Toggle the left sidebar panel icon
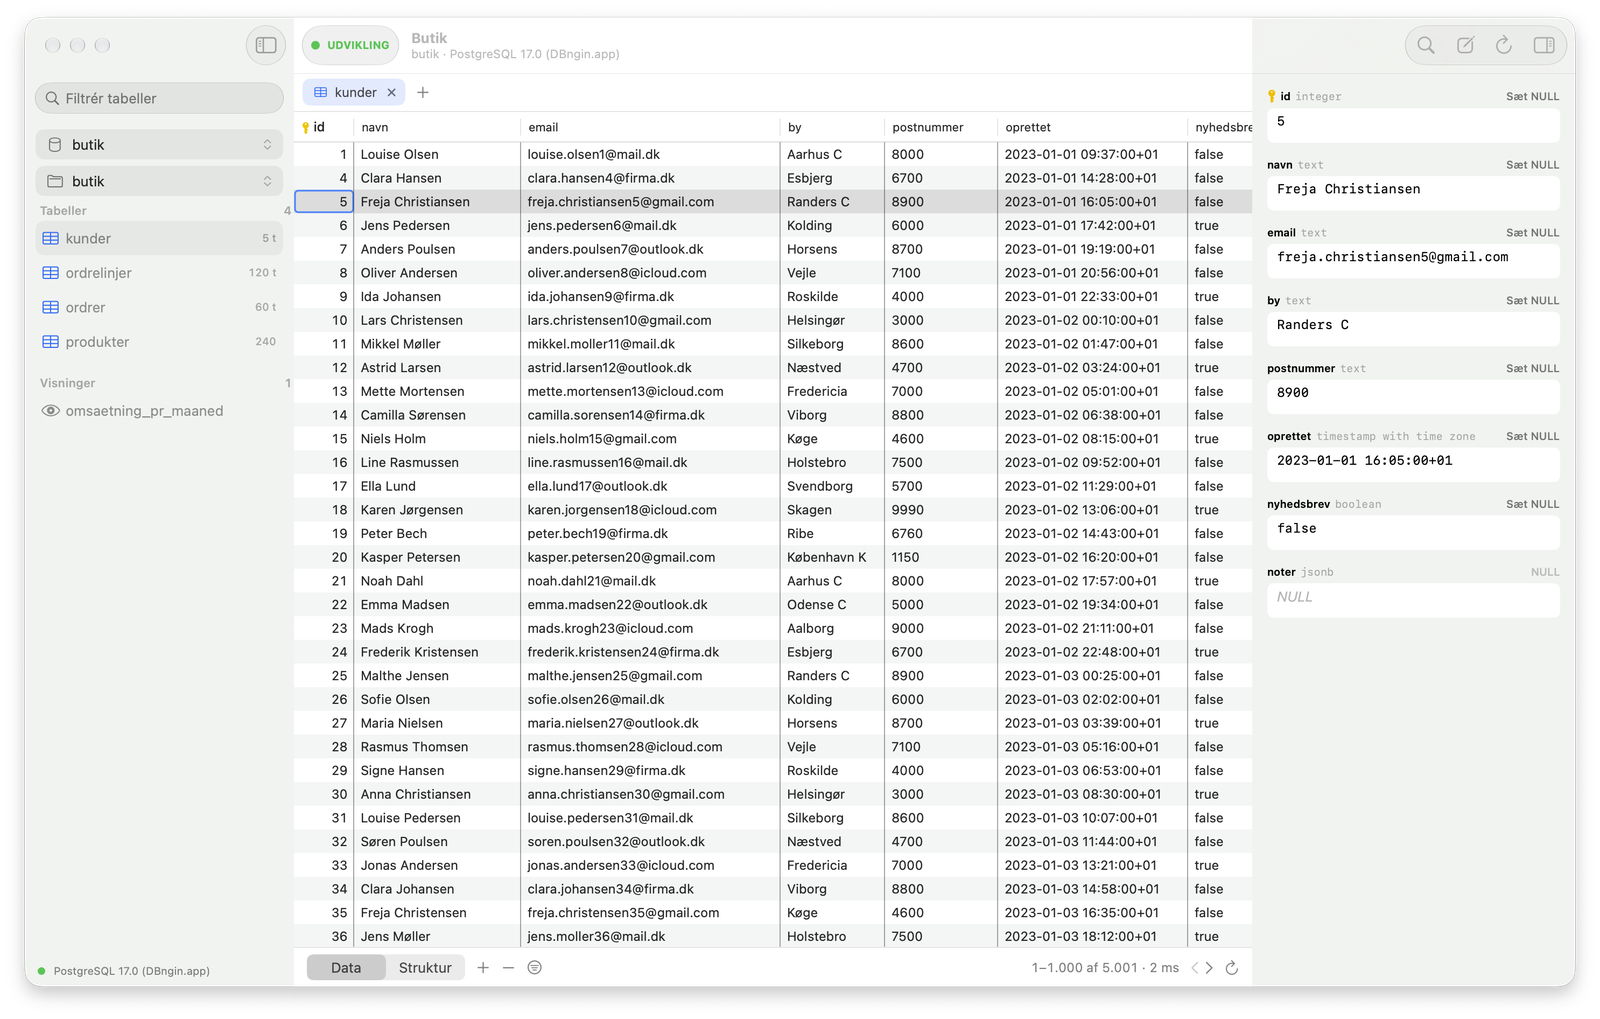1600x1019 pixels. [266, 45]
